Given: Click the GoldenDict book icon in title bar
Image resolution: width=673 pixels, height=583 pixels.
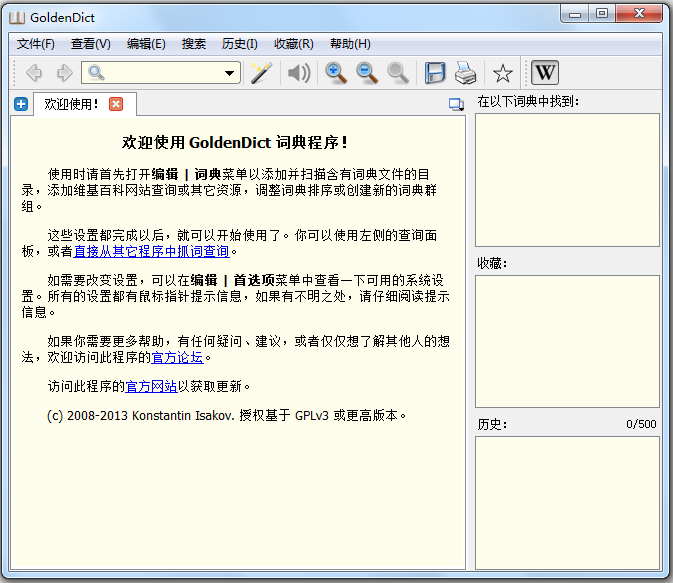Looking at the screenshot, I should tap(17, 18).
